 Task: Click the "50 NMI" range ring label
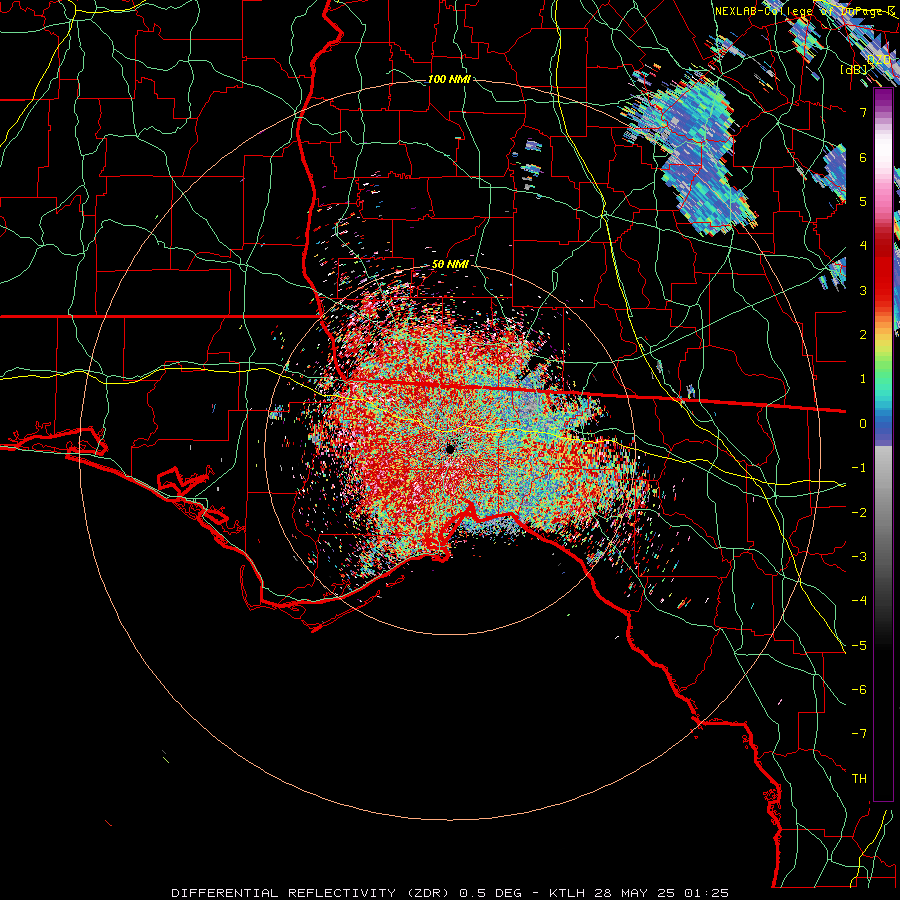(x=451, y=265)
